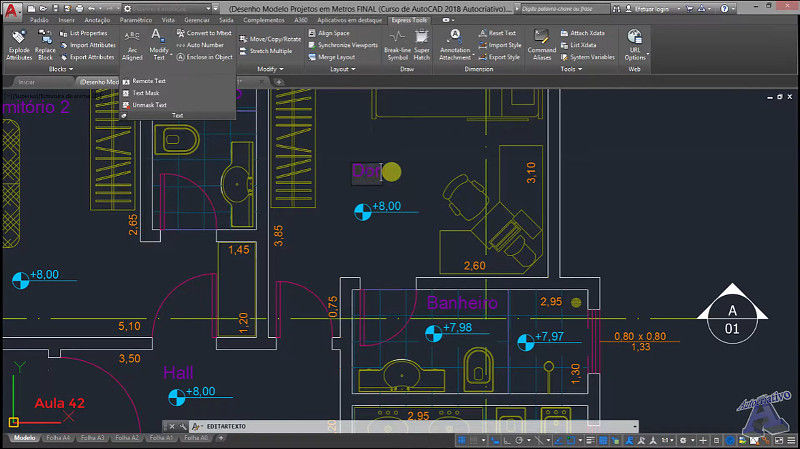Expand the Tools panel

[571, 69]
